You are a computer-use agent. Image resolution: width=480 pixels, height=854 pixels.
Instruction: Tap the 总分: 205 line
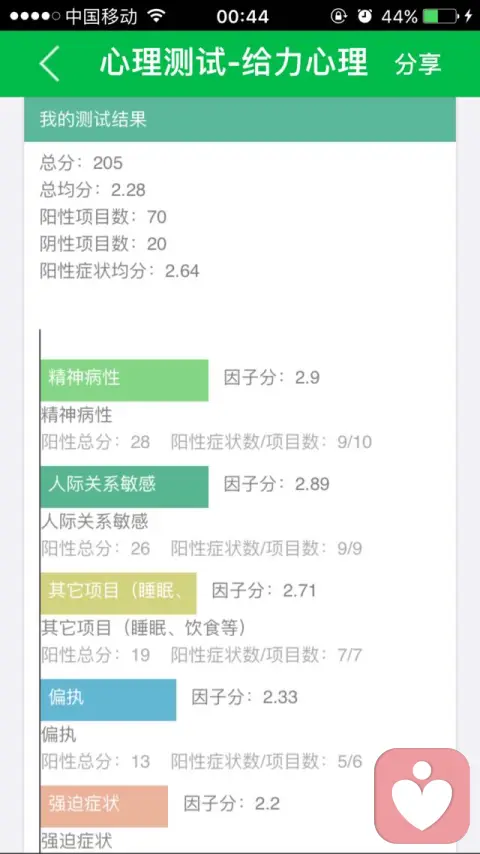click(81, 163)
